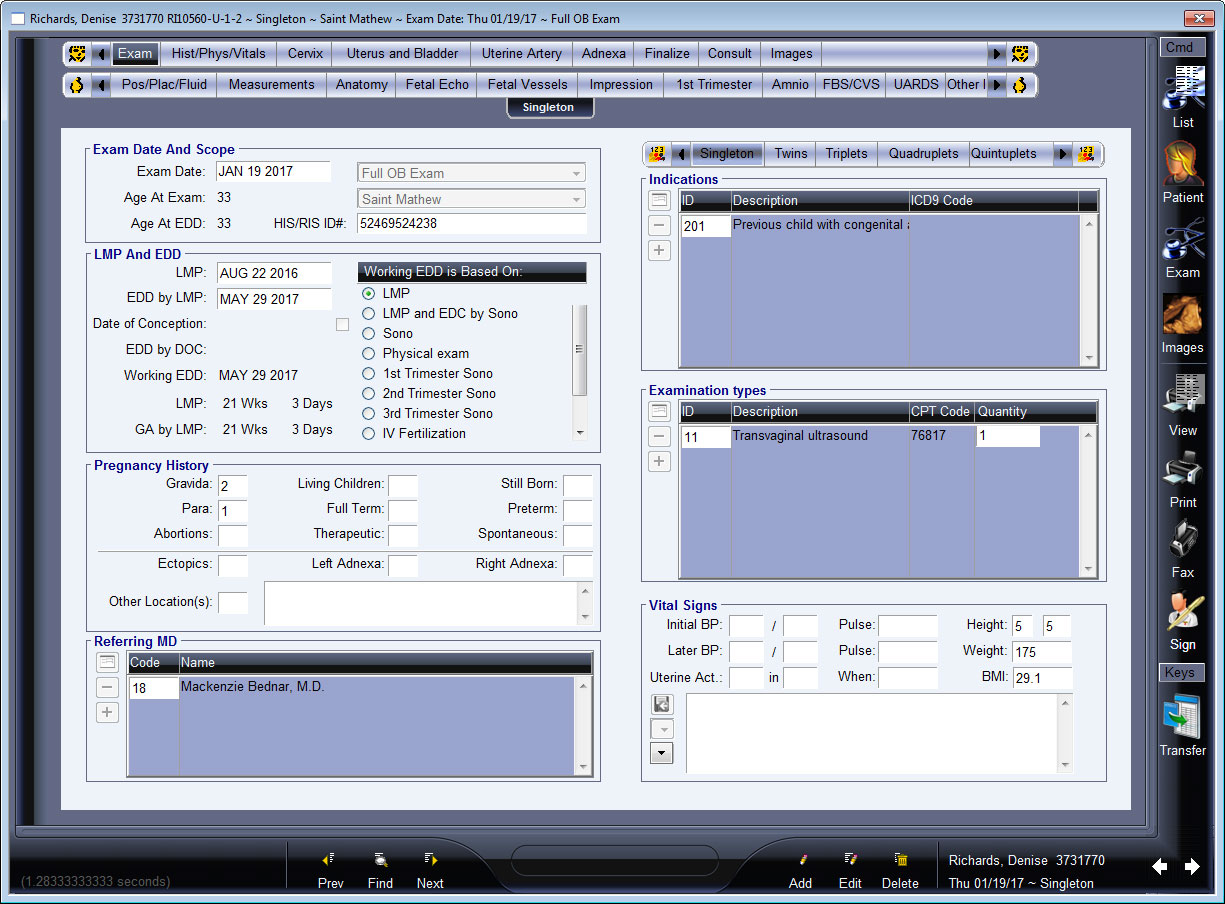Open Indications list picker icon

point(659,200)
